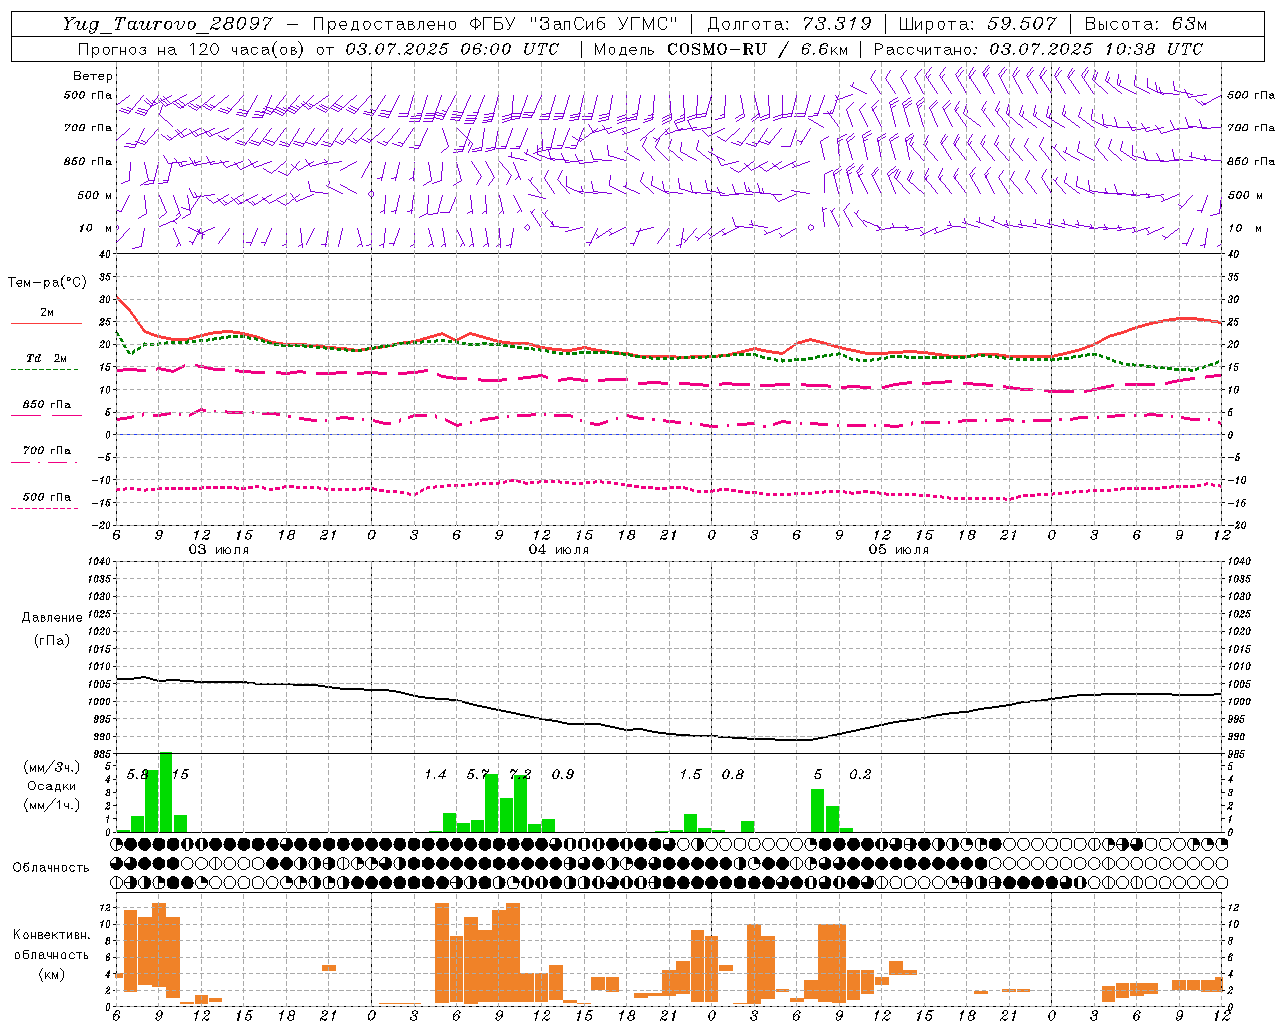
Task: Click the green dashed Td 2м legend line
Action: pos(45,369)
